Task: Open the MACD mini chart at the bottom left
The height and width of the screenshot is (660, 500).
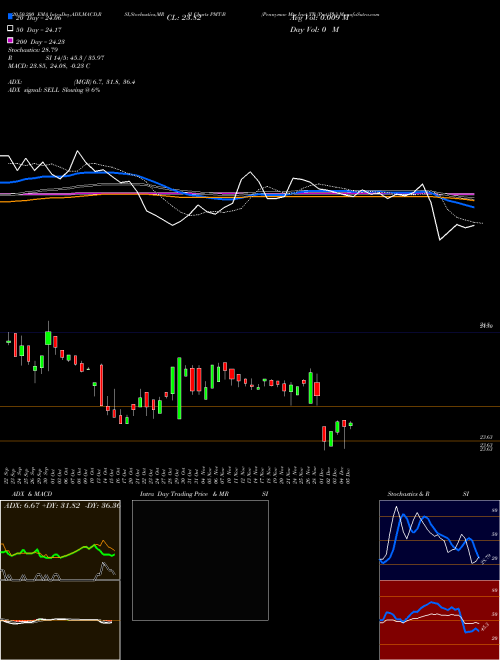Action: [x=60, y=620]
